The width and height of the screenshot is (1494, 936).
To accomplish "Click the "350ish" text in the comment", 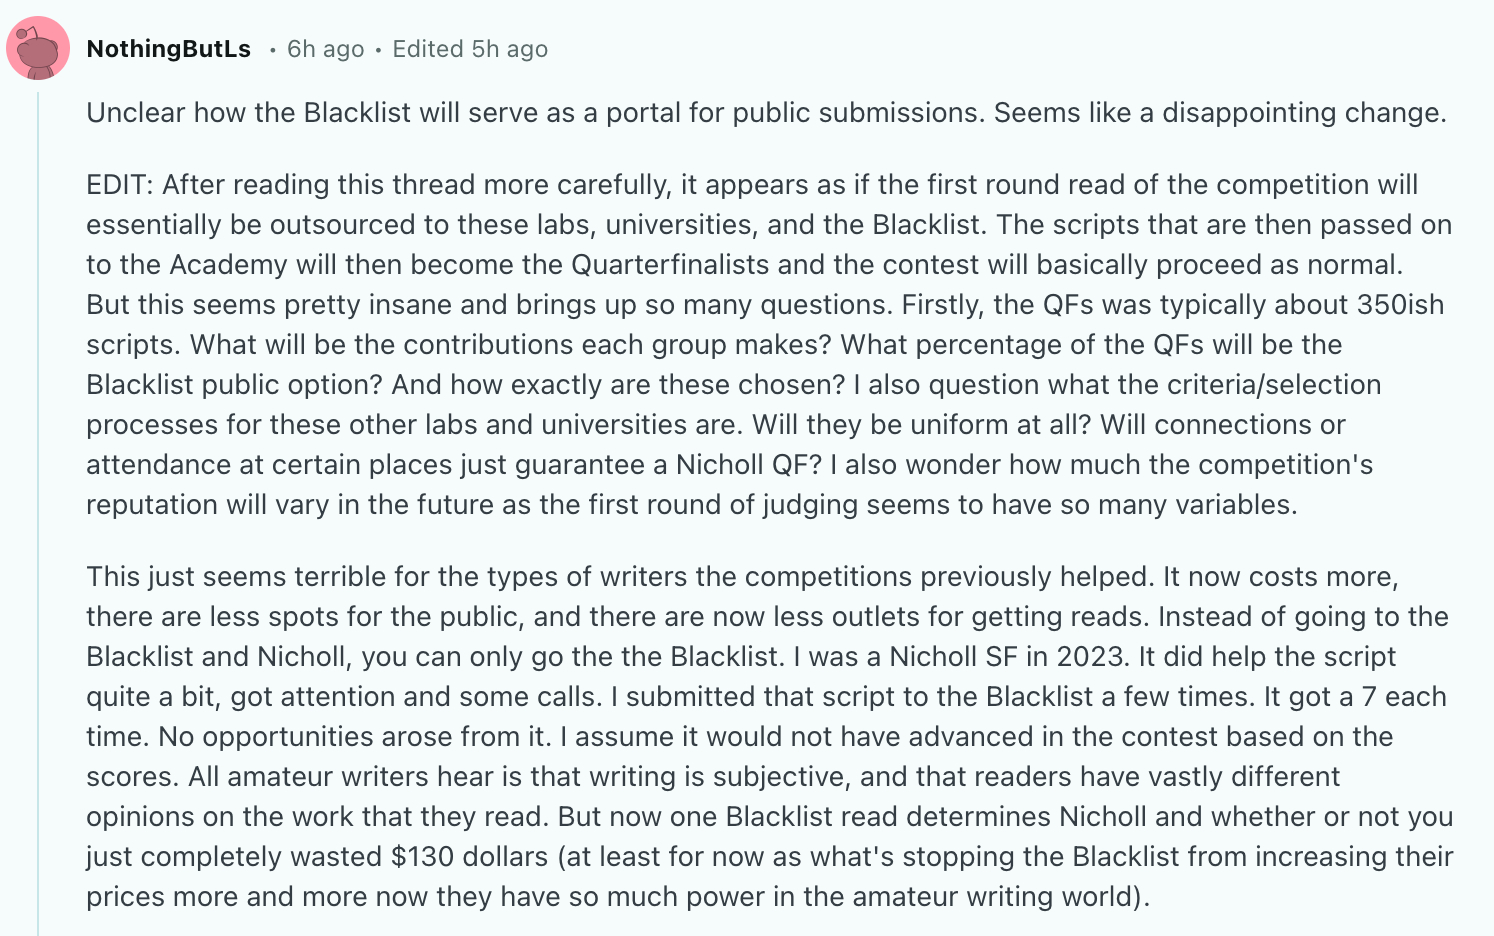I will coord(1400,305).
